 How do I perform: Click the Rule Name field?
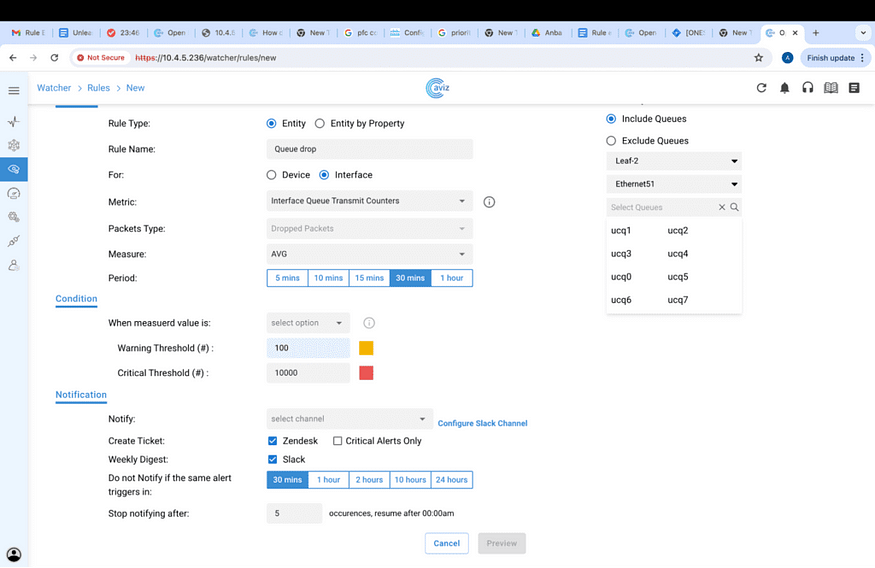[x=369, y=149]
